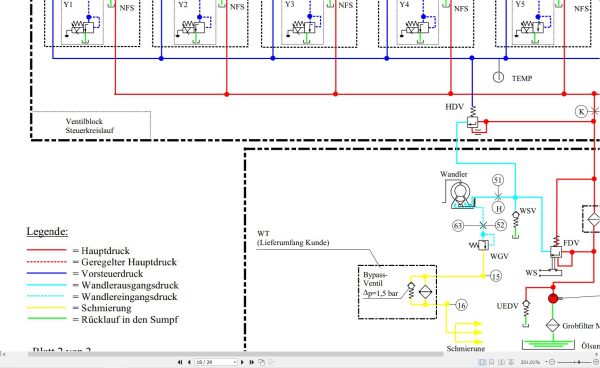Go to the first page
This screenshot has height=368, width=600.
[x=180, y=362]
